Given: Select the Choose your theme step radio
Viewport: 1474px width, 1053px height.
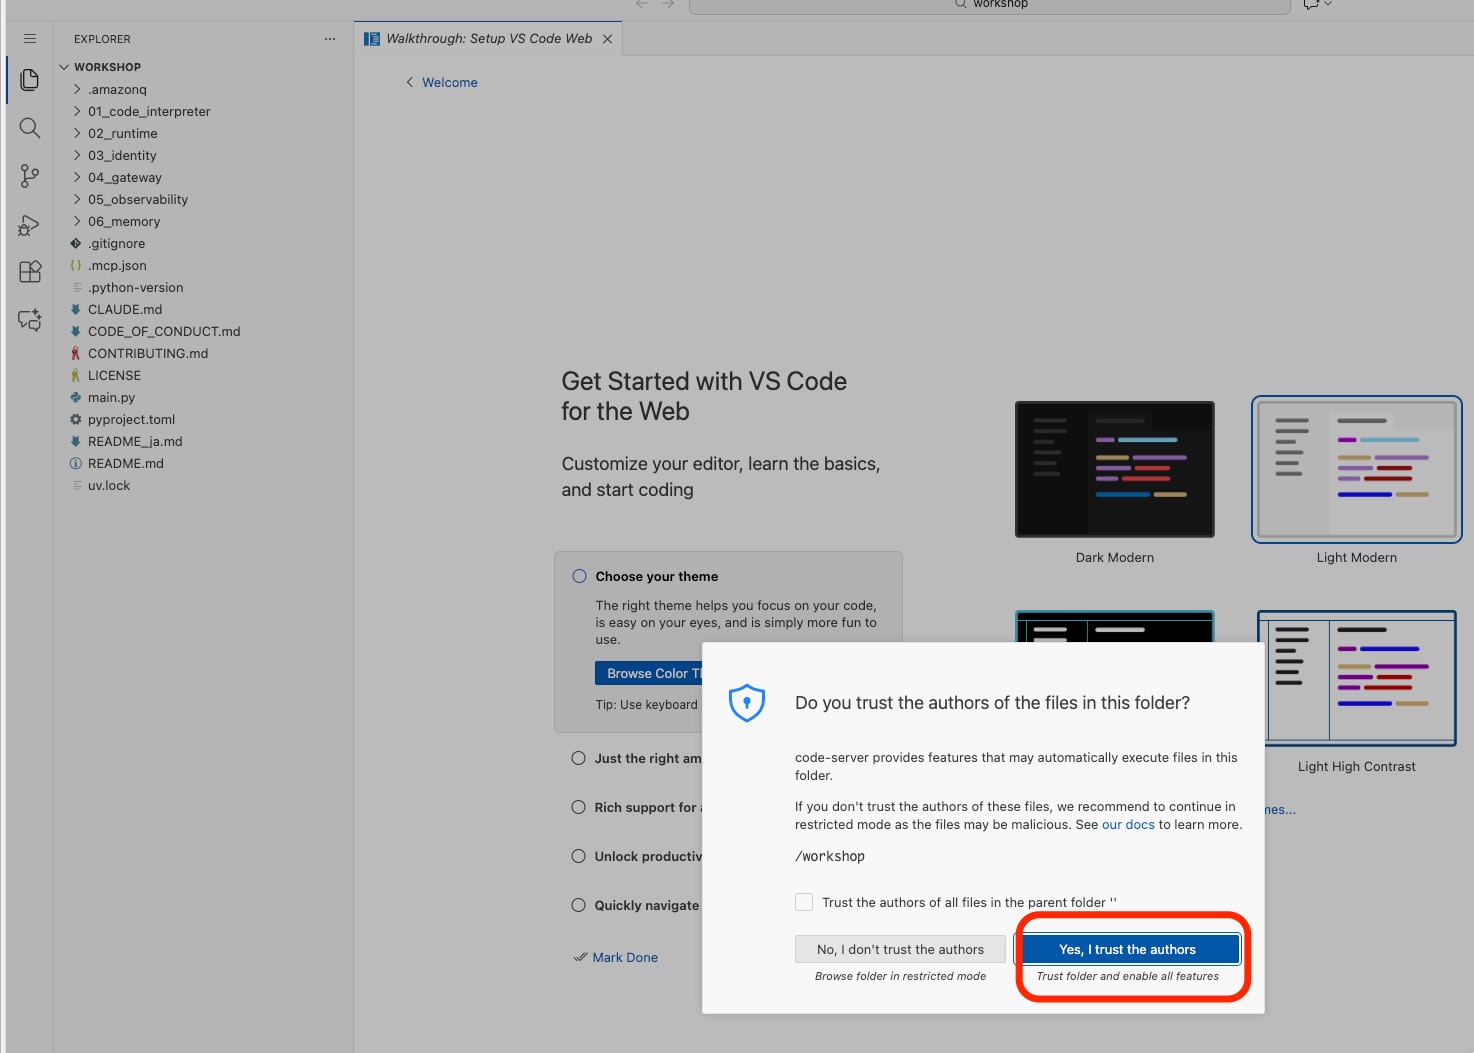Looking at the screenshot, I should click(x=579, y=576).
